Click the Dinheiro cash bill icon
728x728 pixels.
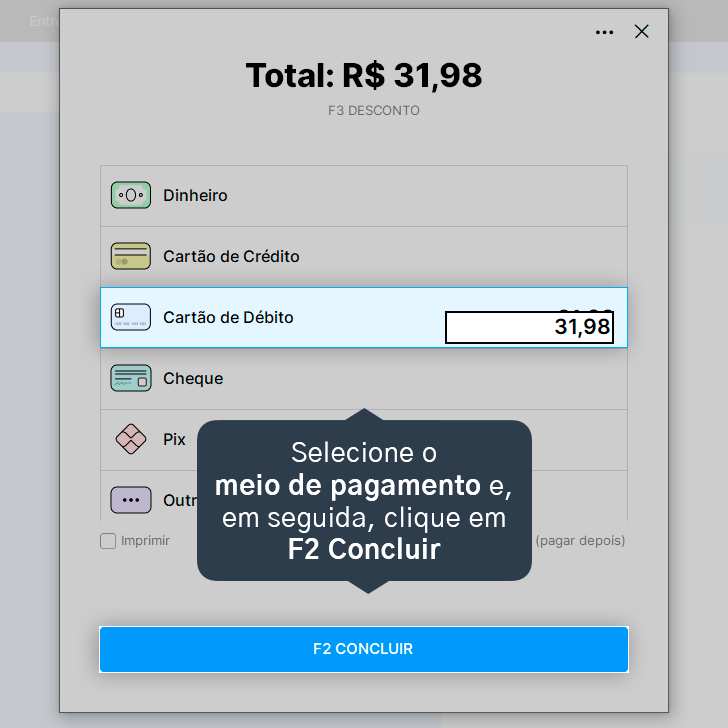pos(130,195)
